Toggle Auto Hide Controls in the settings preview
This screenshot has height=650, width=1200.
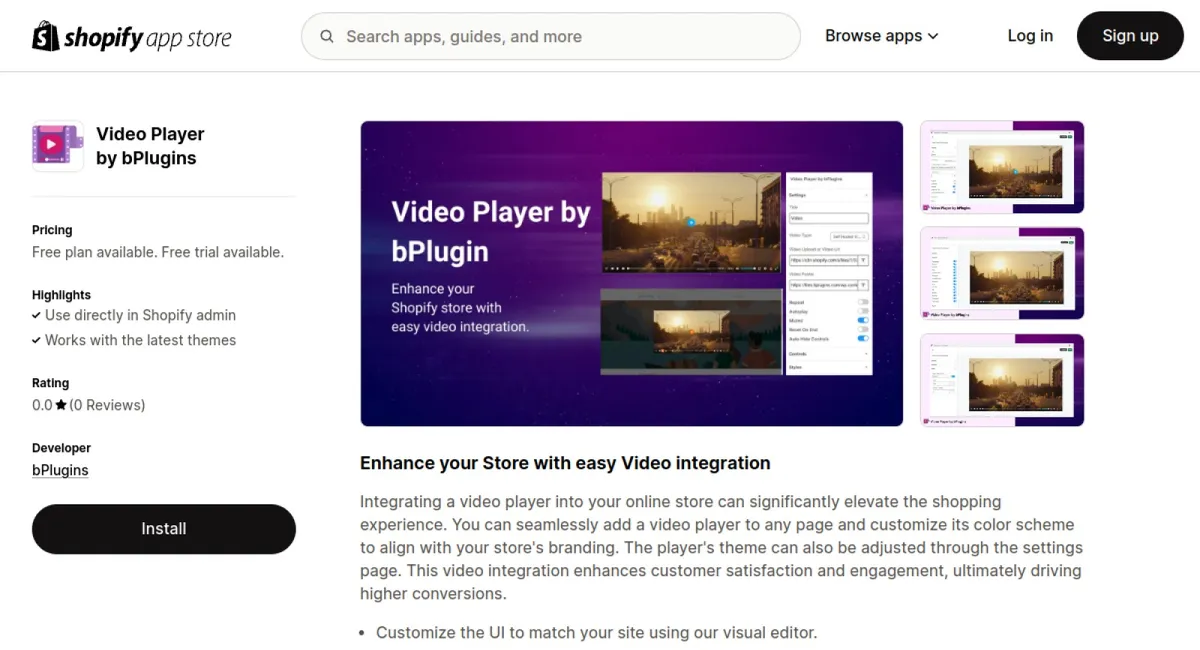pos(864,339)
